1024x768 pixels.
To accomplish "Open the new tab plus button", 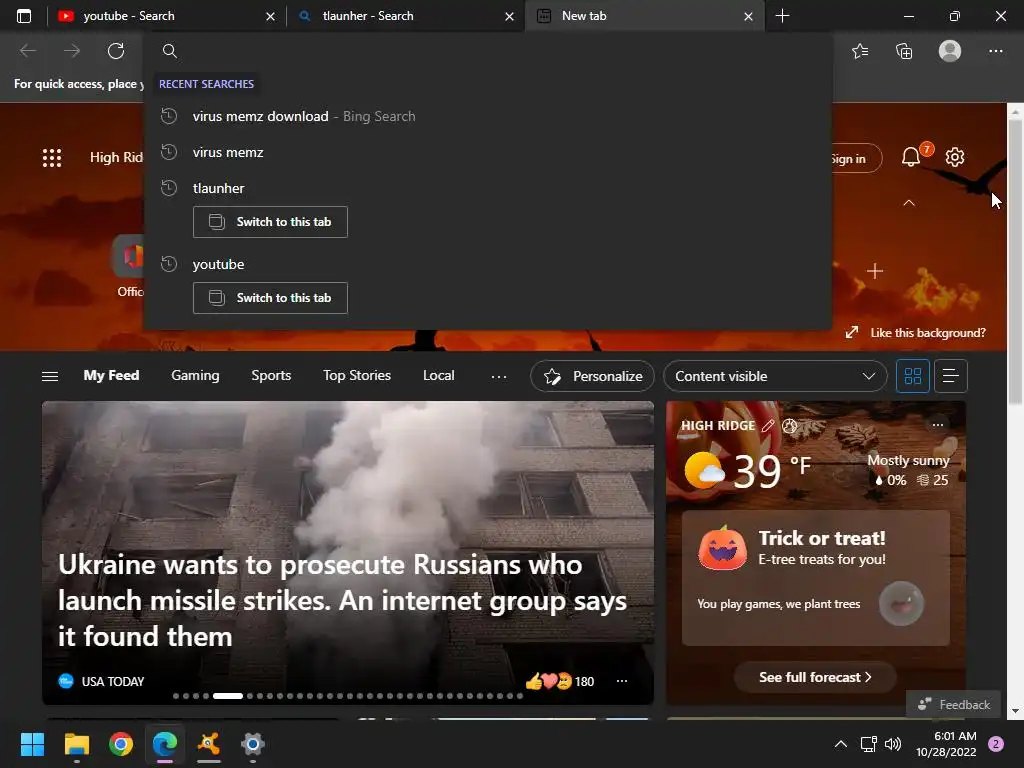I will (782, 16).
